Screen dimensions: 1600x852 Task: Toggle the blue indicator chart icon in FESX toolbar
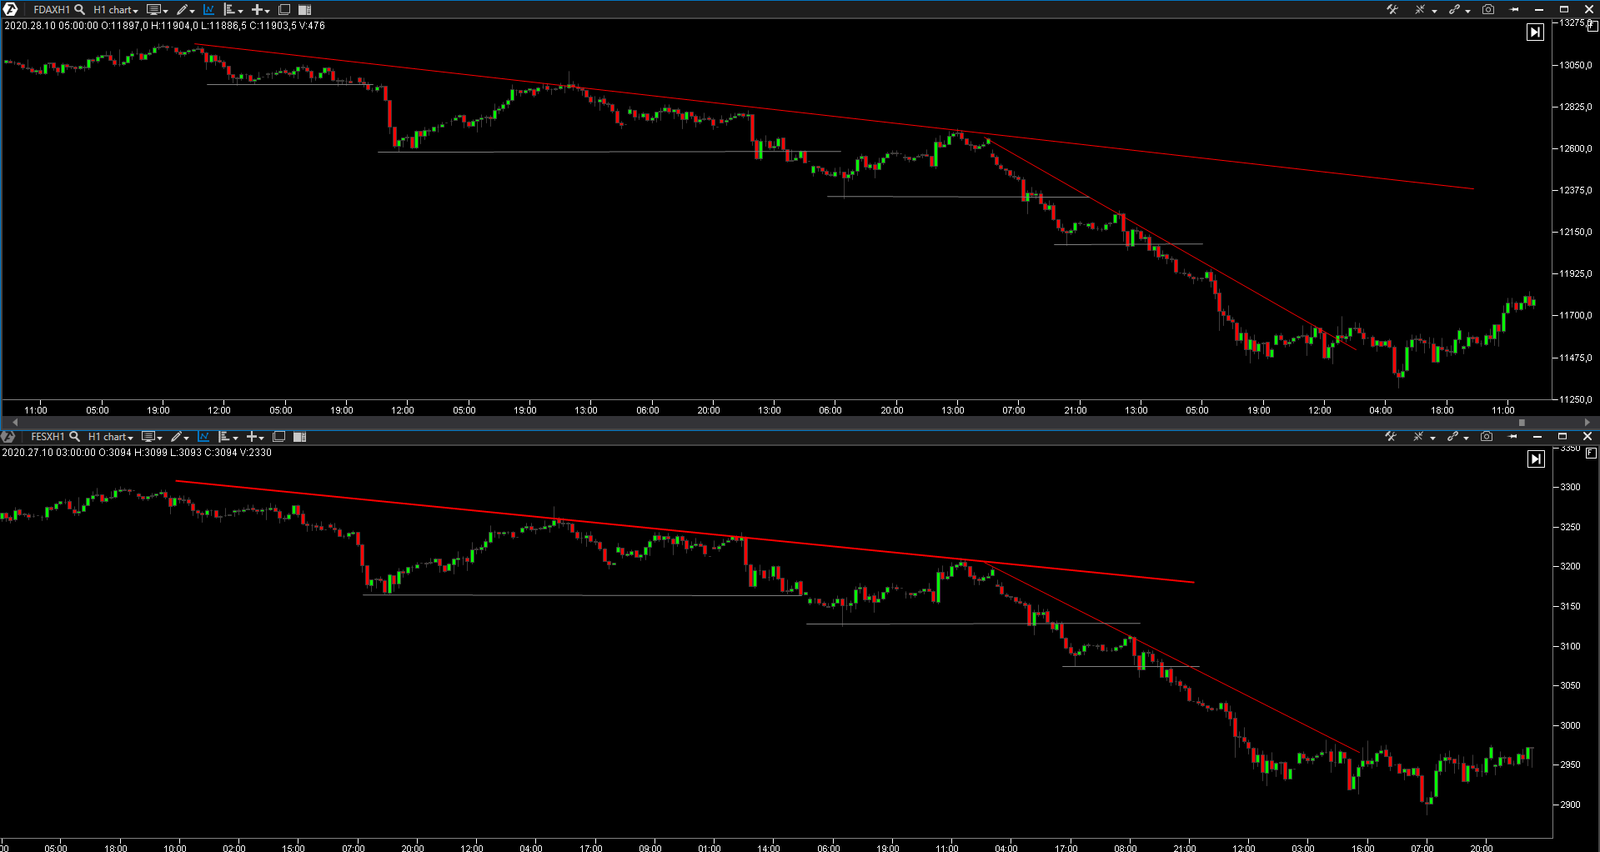pos(204,437)
